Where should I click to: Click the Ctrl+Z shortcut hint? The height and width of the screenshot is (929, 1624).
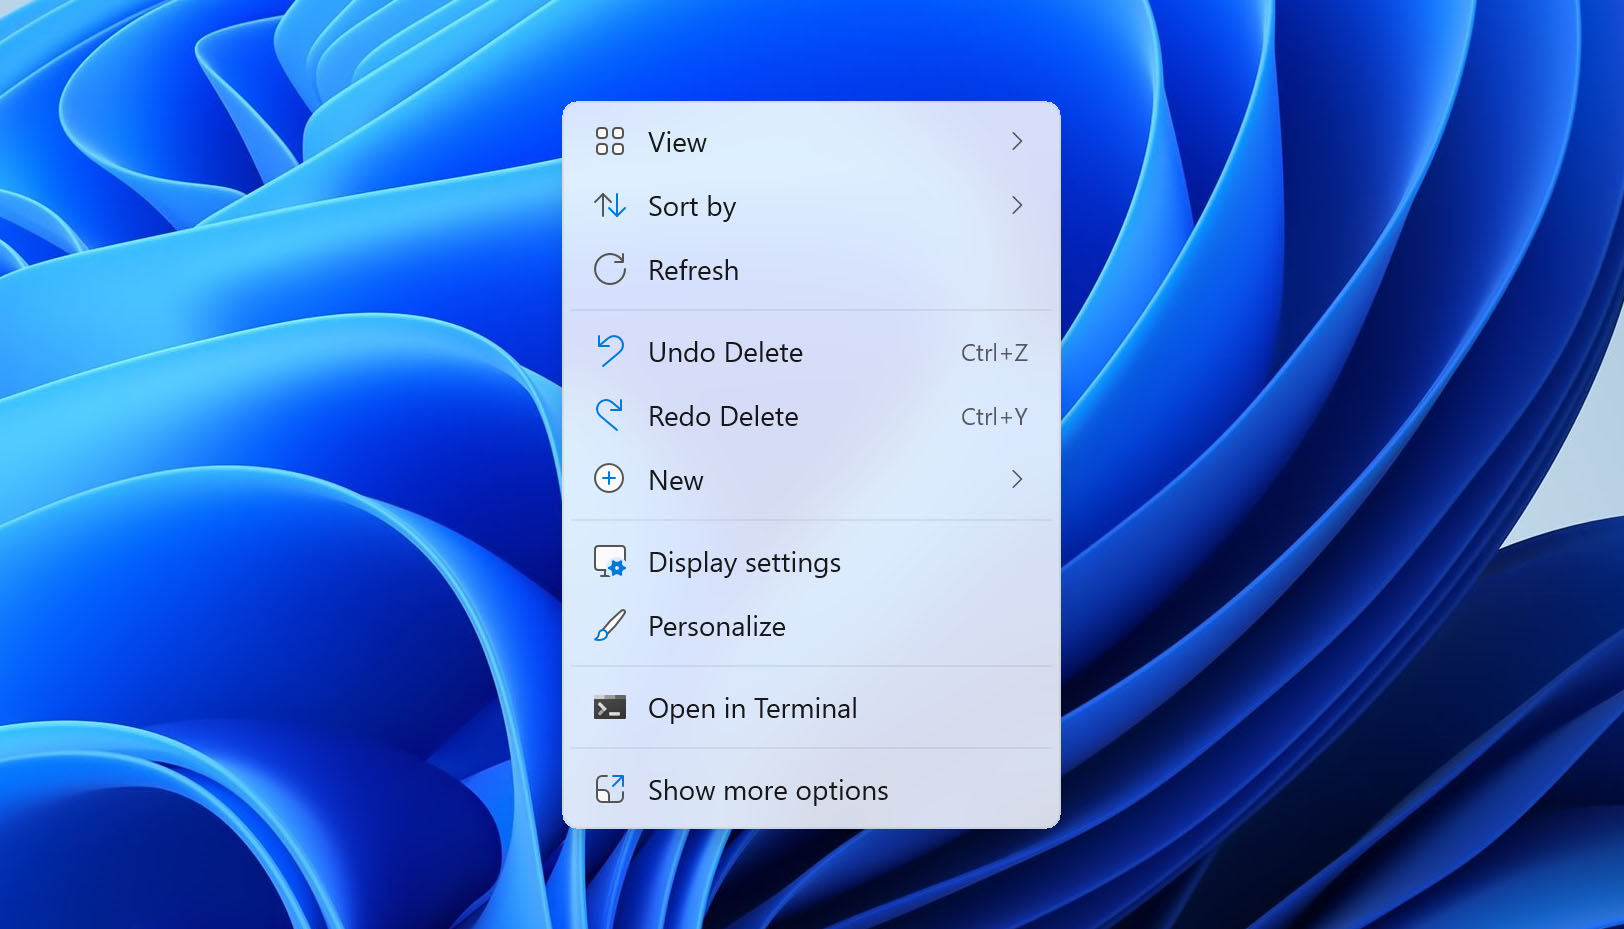pyautogui.click(x=993, y=353)
